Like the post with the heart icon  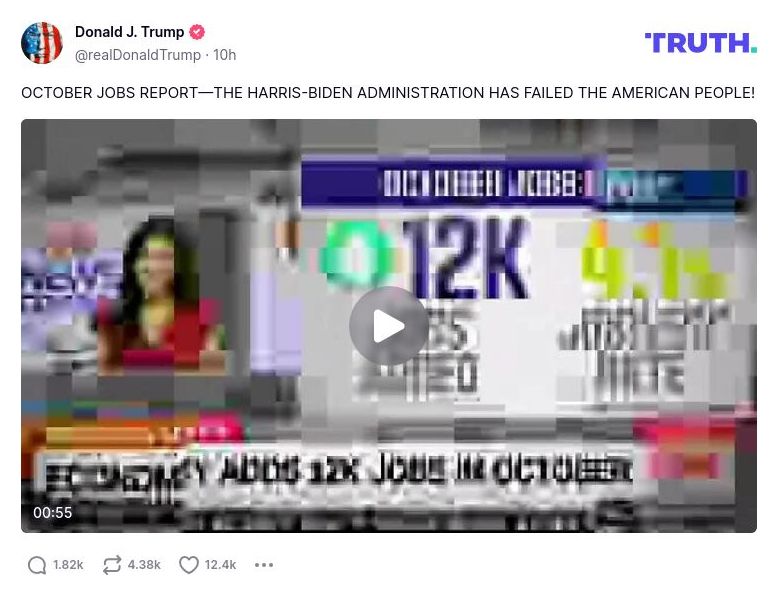click(x=189, y=565)
